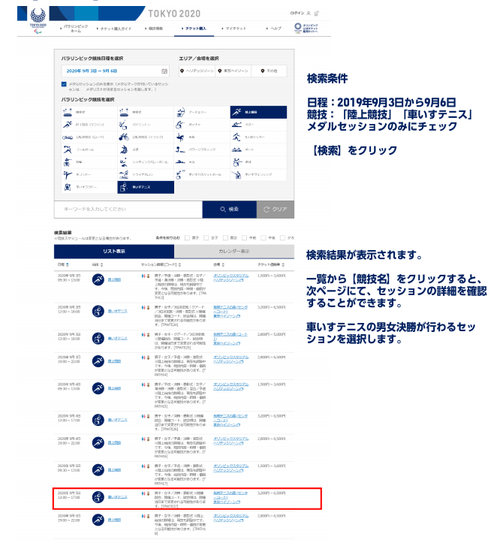Screen dimensions: 500x543
Task: Select the Boccia sport tile
Action: 202,125
